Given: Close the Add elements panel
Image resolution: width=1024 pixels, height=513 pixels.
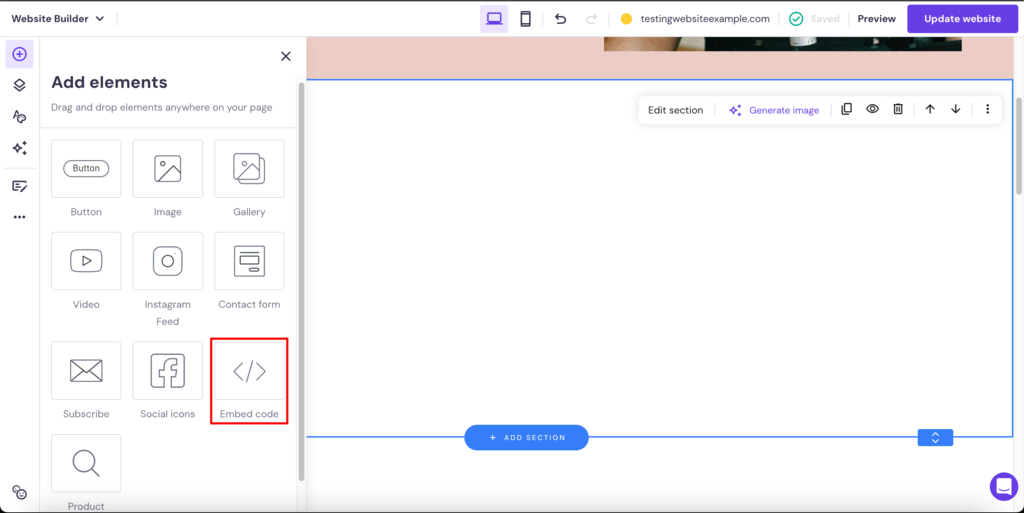Looking at the screenshot, I should (286, 57).
